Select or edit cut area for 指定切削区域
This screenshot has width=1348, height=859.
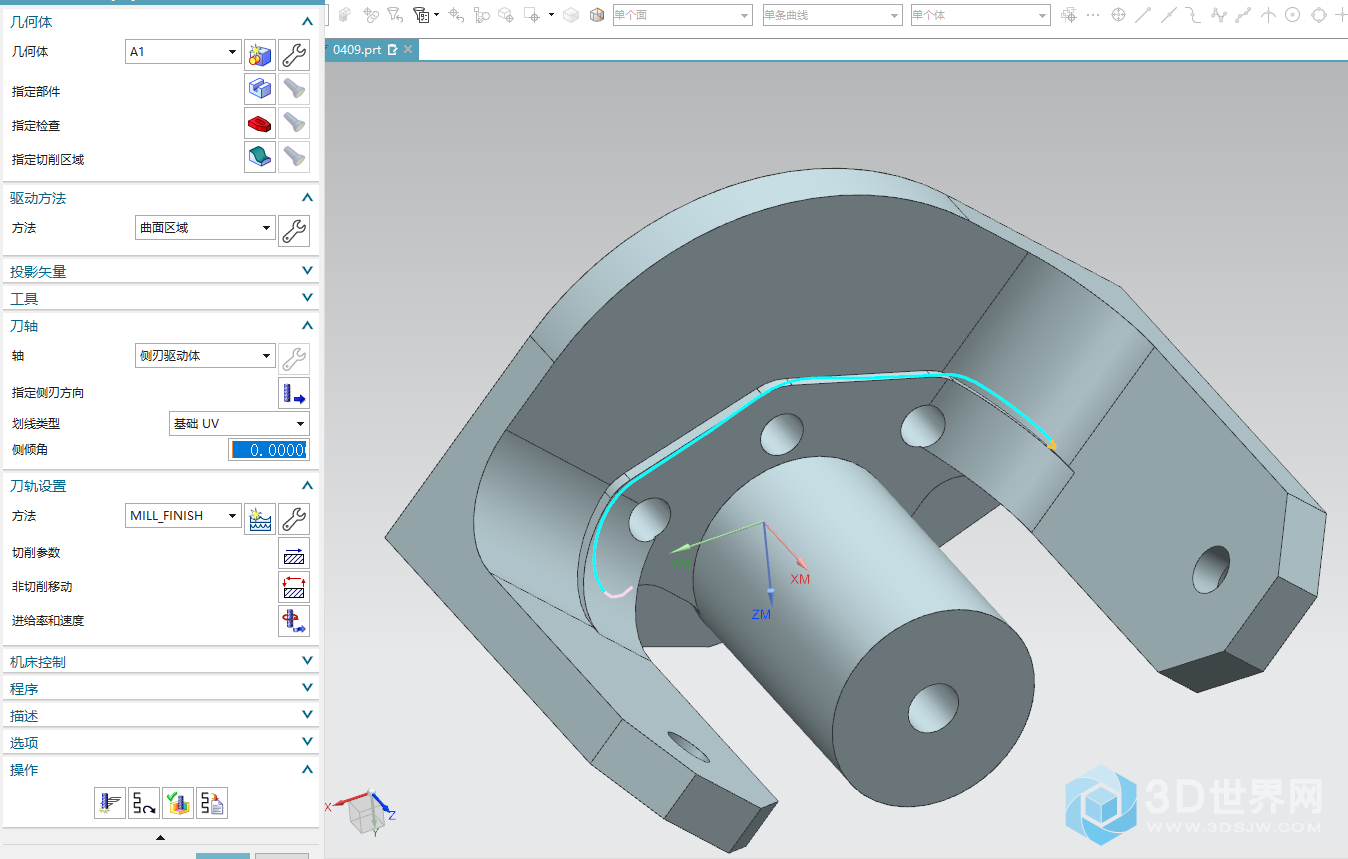[260, 157]
